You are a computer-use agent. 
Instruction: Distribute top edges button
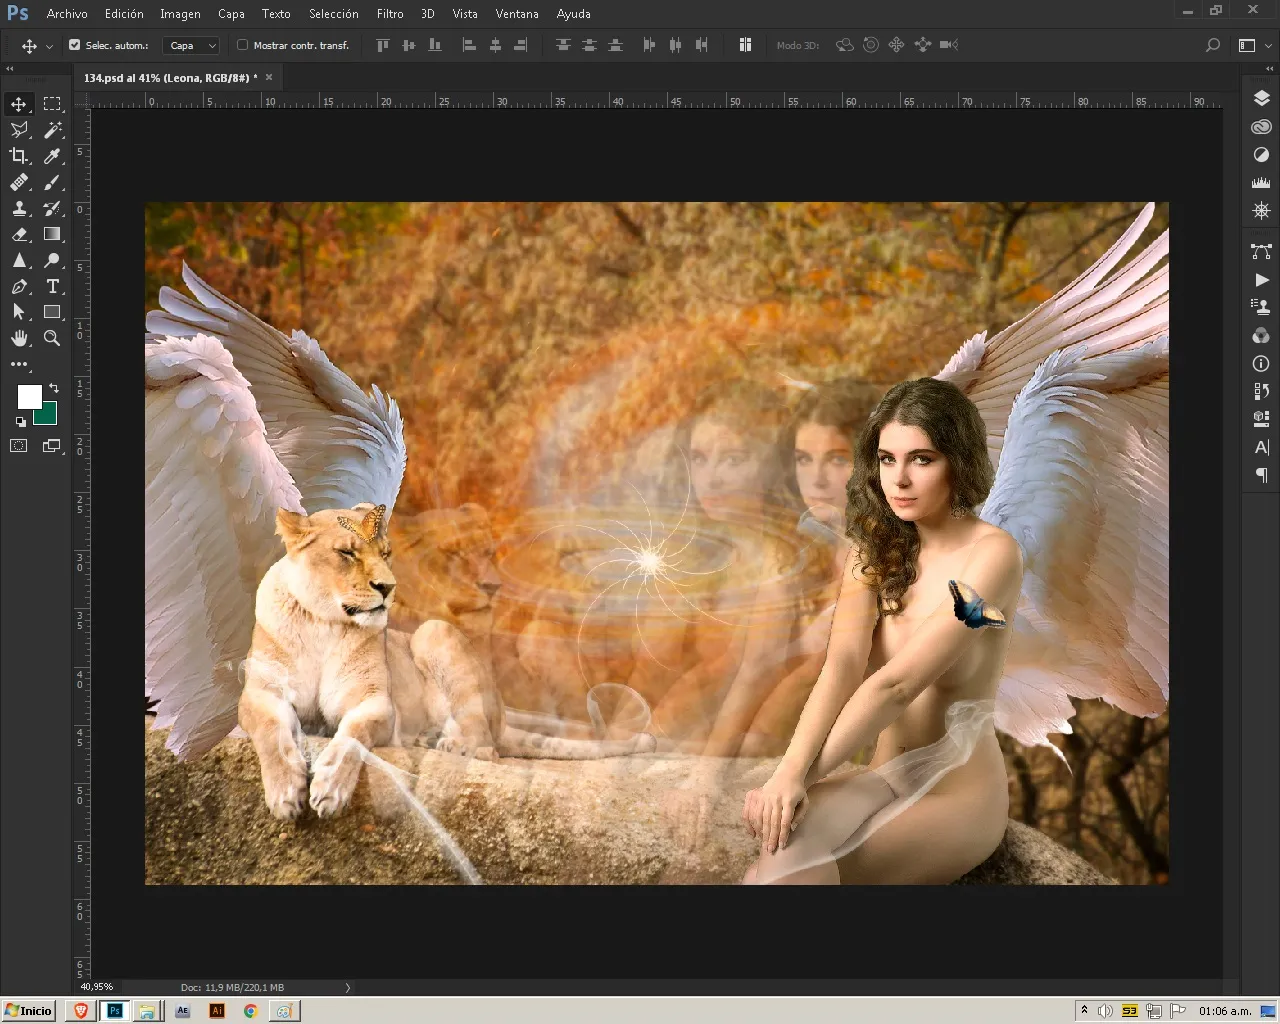coord(563,45)
